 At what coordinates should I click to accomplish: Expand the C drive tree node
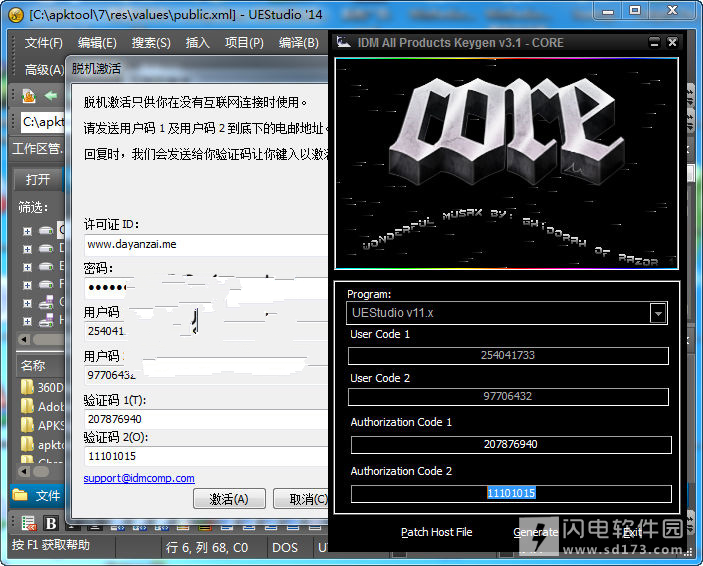[27, 231]
